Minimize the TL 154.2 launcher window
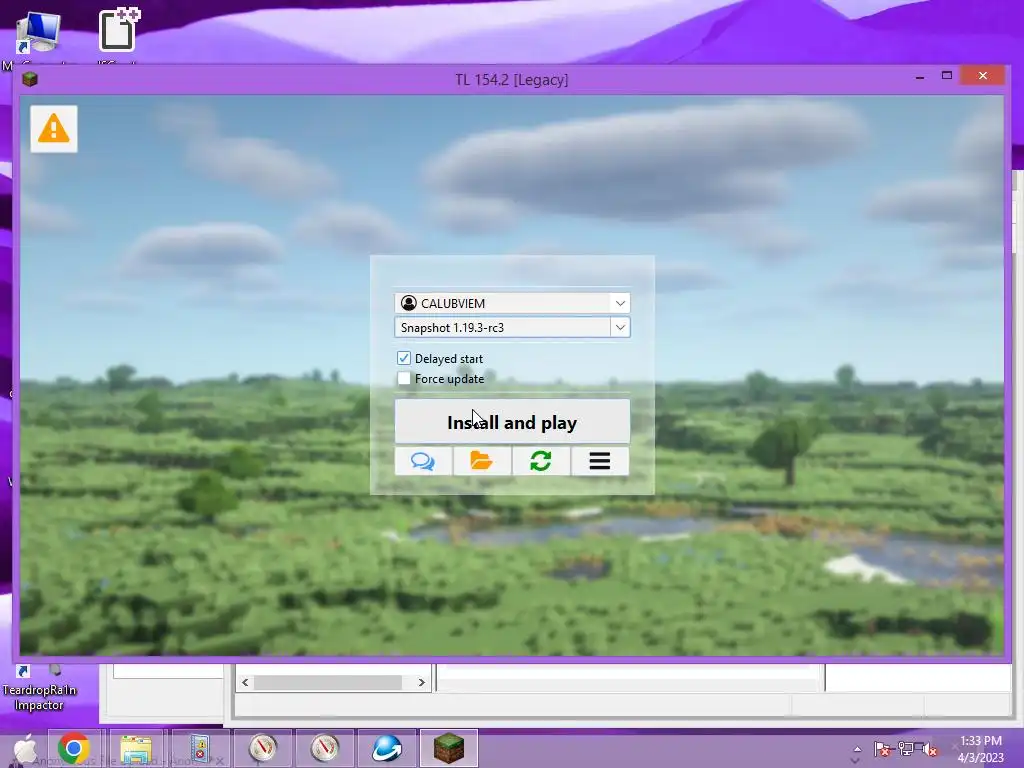Image resolution: width=1024 pixels, height=768 pixels. click(920, 77)
